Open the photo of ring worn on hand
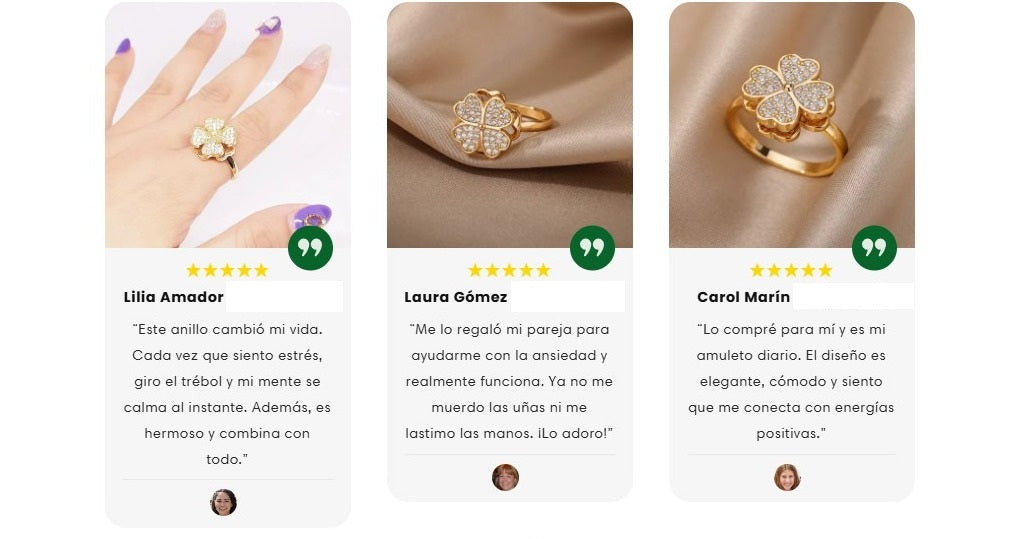 pos(228,125)
